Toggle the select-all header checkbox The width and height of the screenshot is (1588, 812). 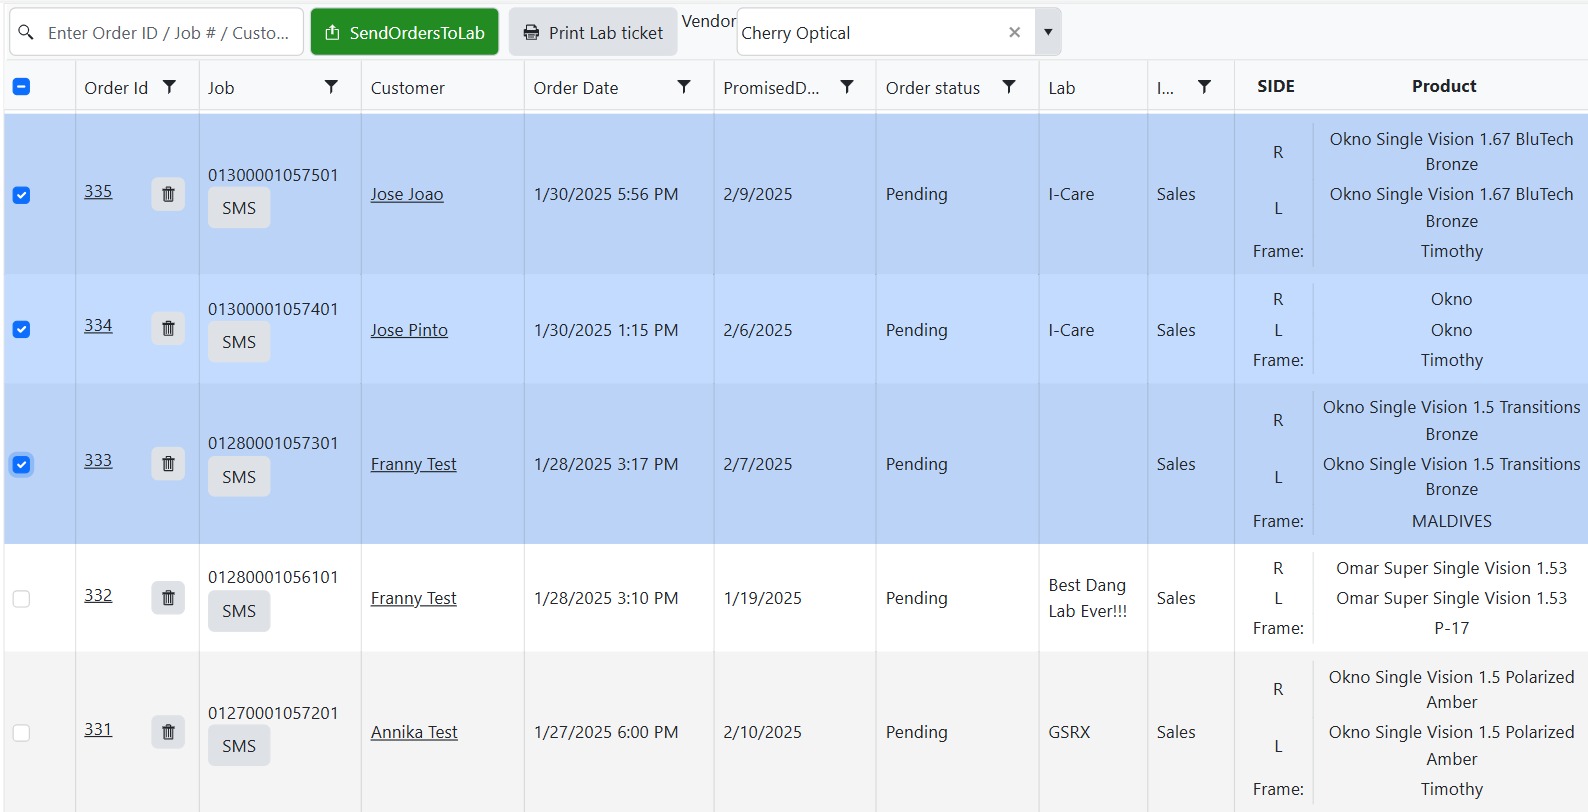coord(21,87)
